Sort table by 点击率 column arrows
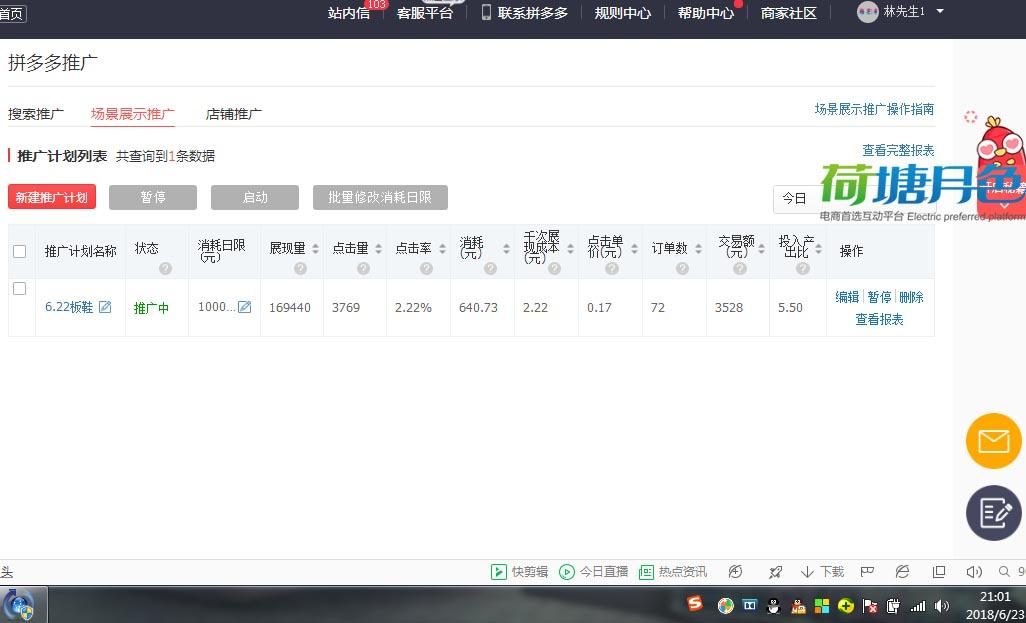1026x623 pixels. (x=442, y=249)
